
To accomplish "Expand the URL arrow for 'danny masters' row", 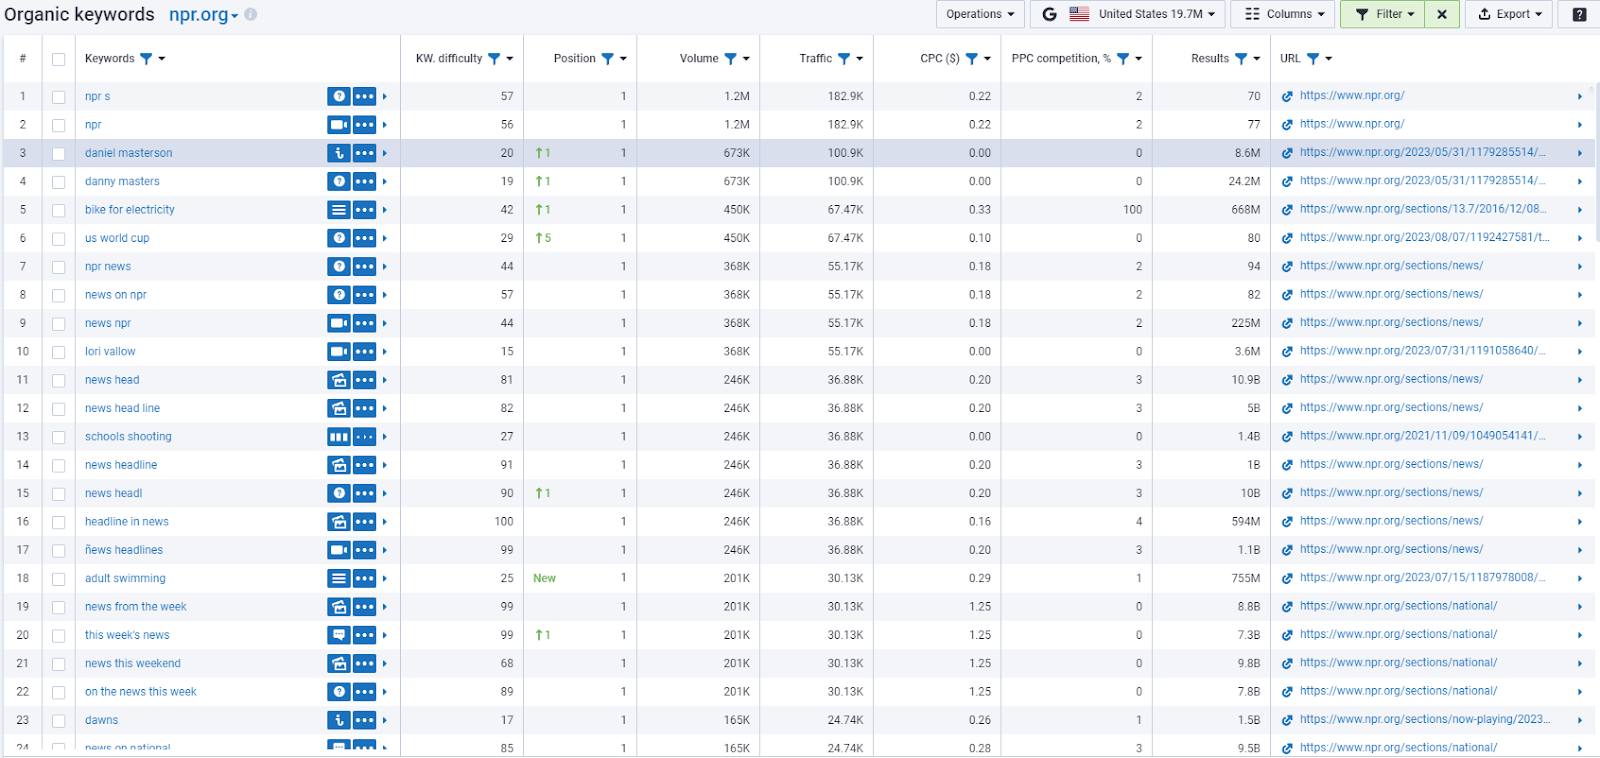I will click(1580, 182).
